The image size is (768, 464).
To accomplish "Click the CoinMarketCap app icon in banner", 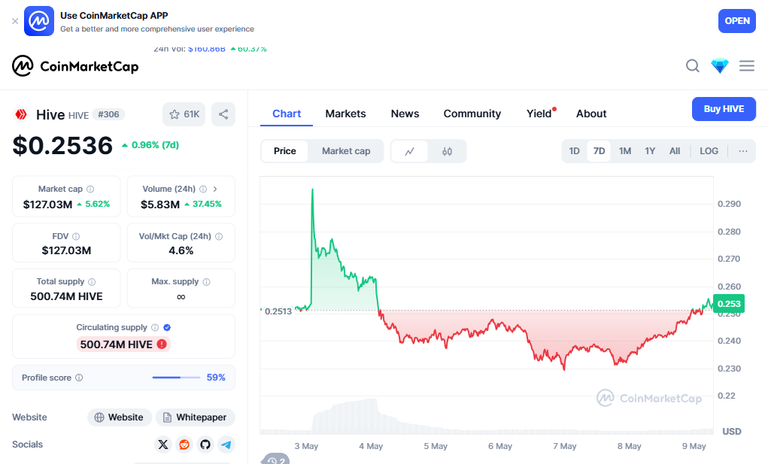I will 39,21.
